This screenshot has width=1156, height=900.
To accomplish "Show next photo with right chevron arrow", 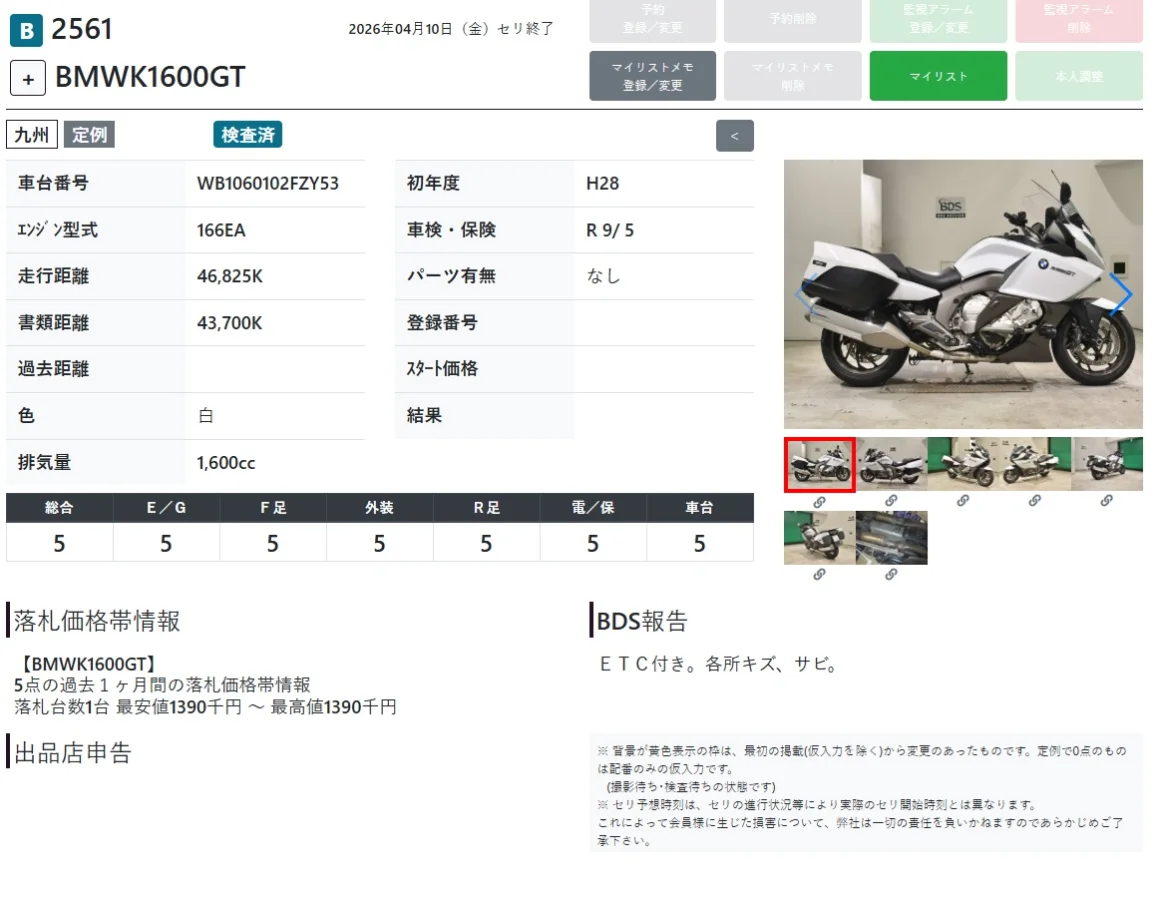I will click(1121, 294).
